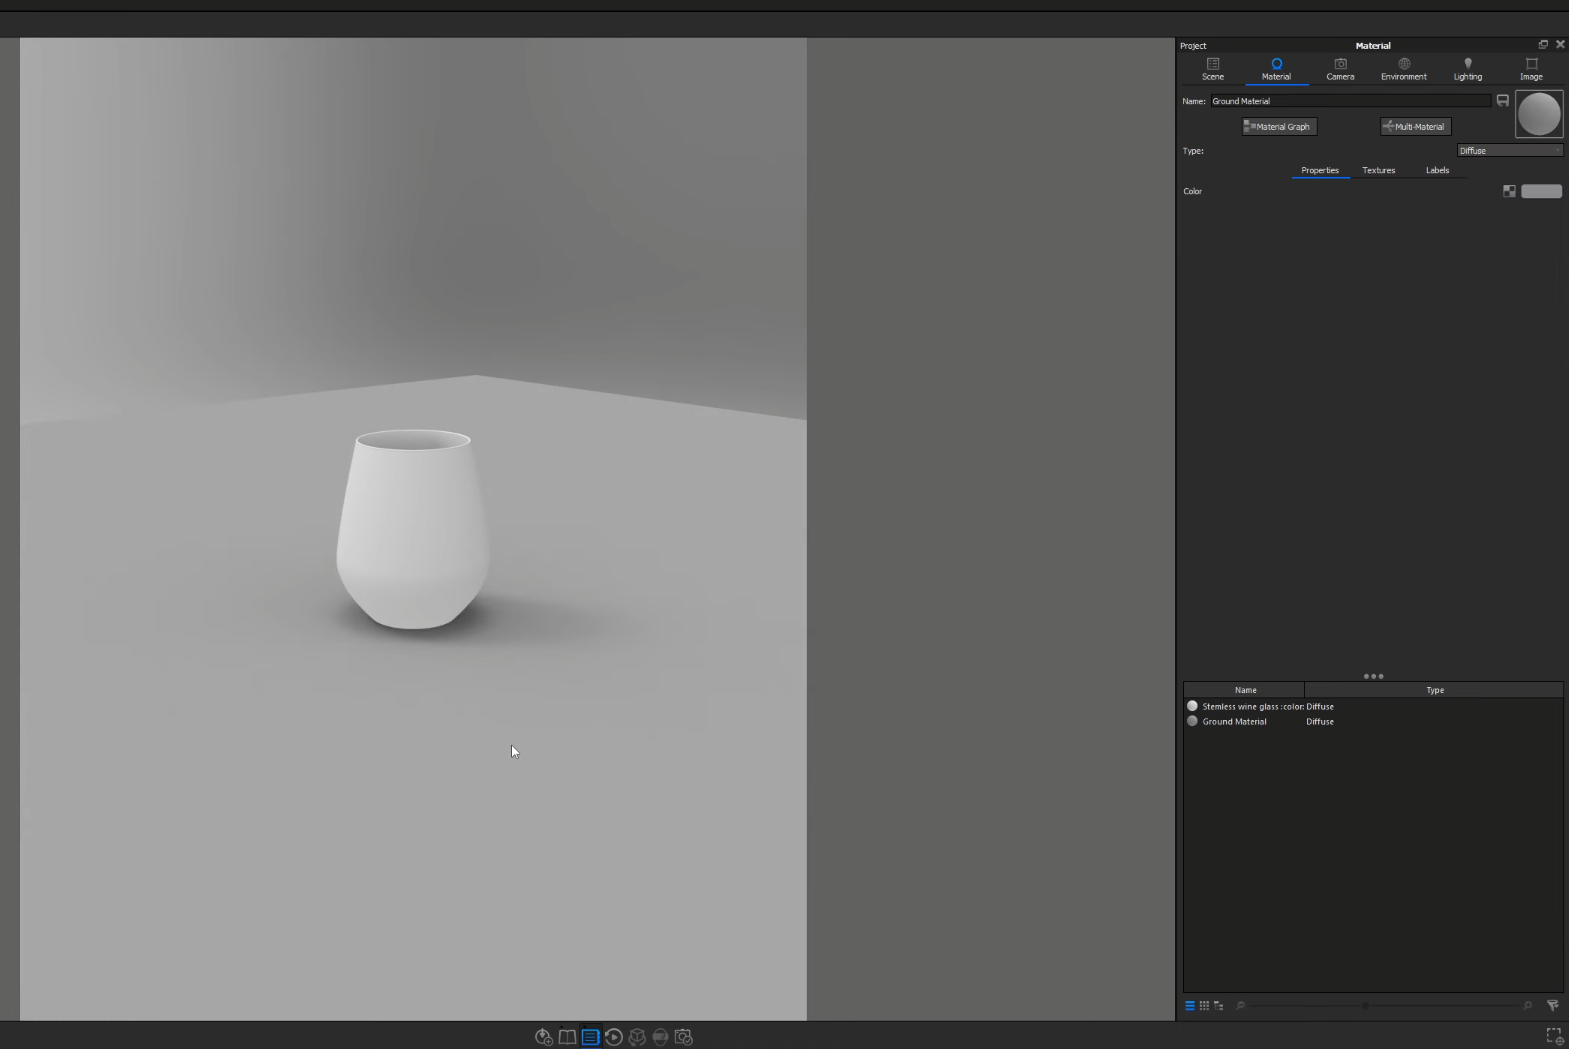Open the Lighting tab

pyautogui.click(x=1468, y=69)
